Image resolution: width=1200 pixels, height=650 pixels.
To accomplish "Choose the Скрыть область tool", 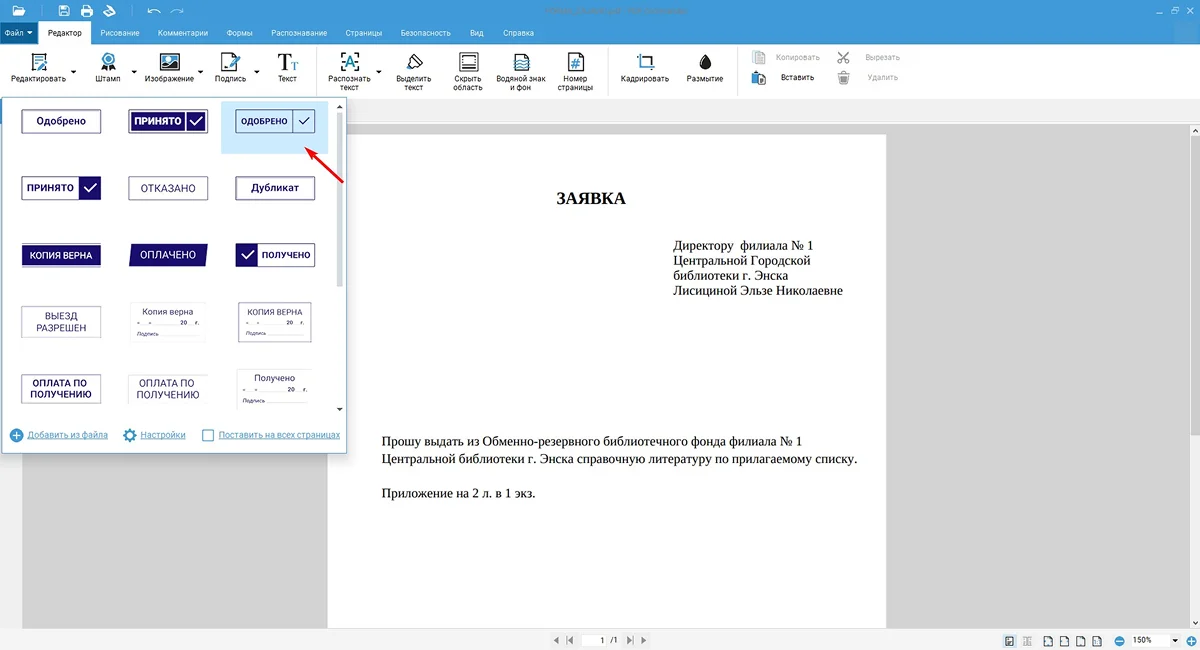I will click(468, 62).
